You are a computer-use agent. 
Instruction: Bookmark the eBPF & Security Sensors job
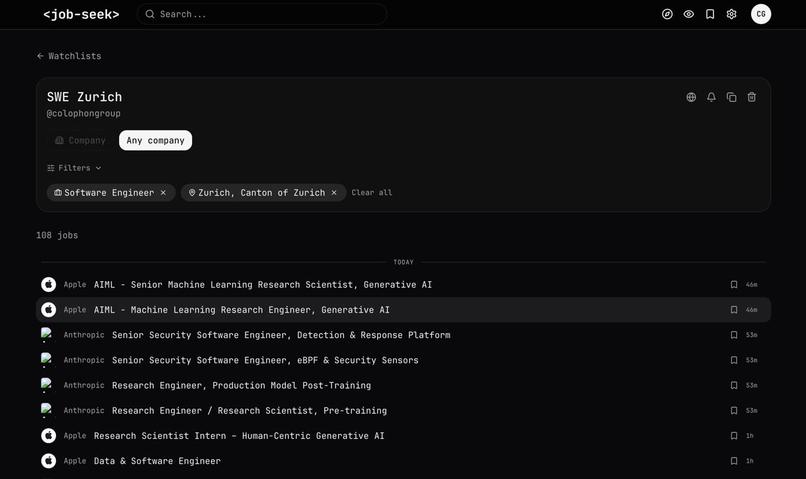tap(734, 360)
